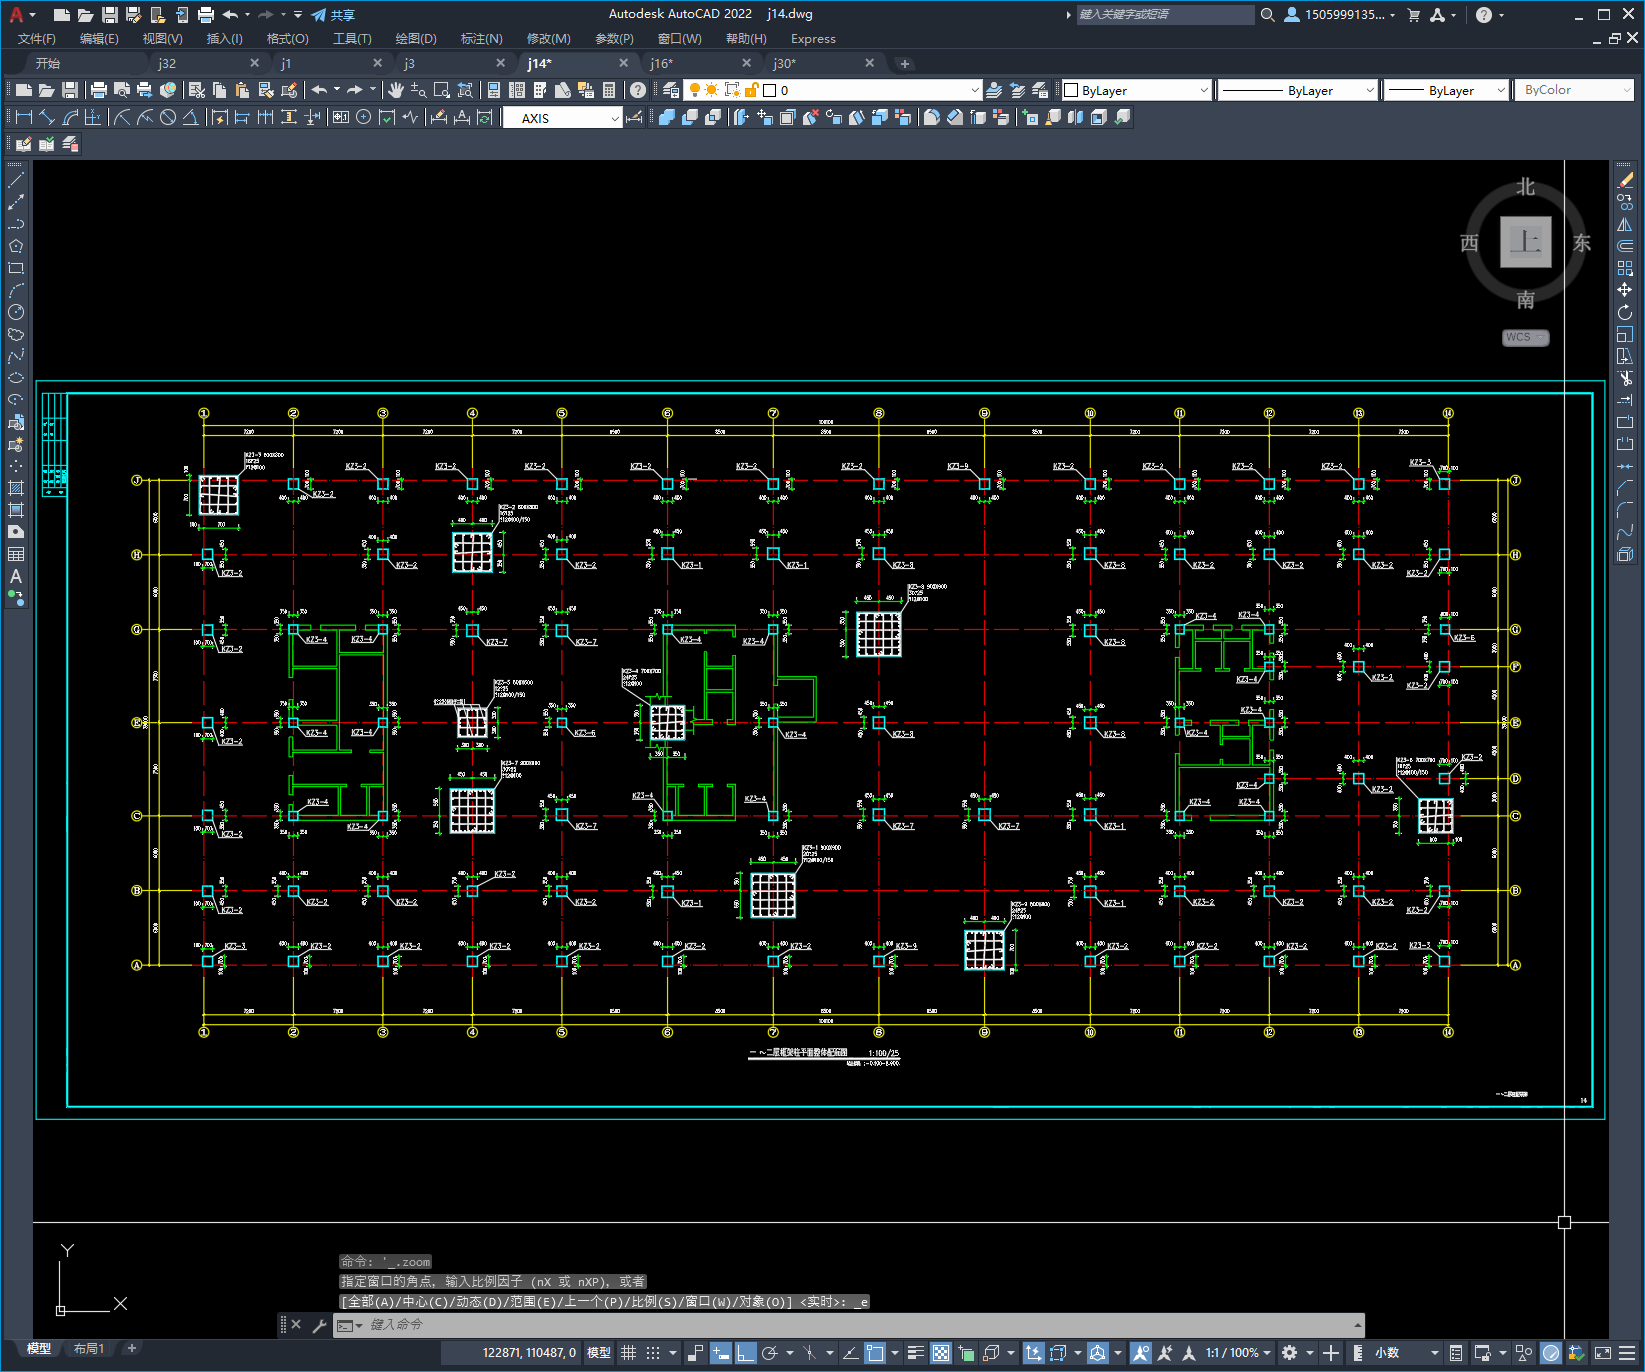Click the Cut to clipboard icon
This screenshot has width=1645, height=1372.
click(x=197, y=90)
